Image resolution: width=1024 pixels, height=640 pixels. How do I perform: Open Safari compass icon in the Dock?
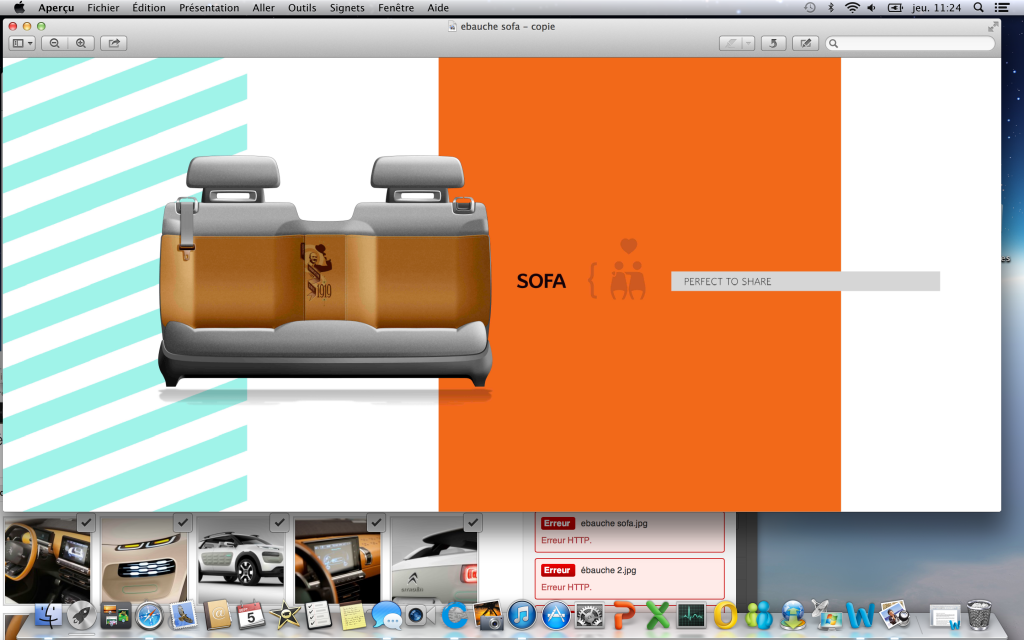(x=149, y=615)
